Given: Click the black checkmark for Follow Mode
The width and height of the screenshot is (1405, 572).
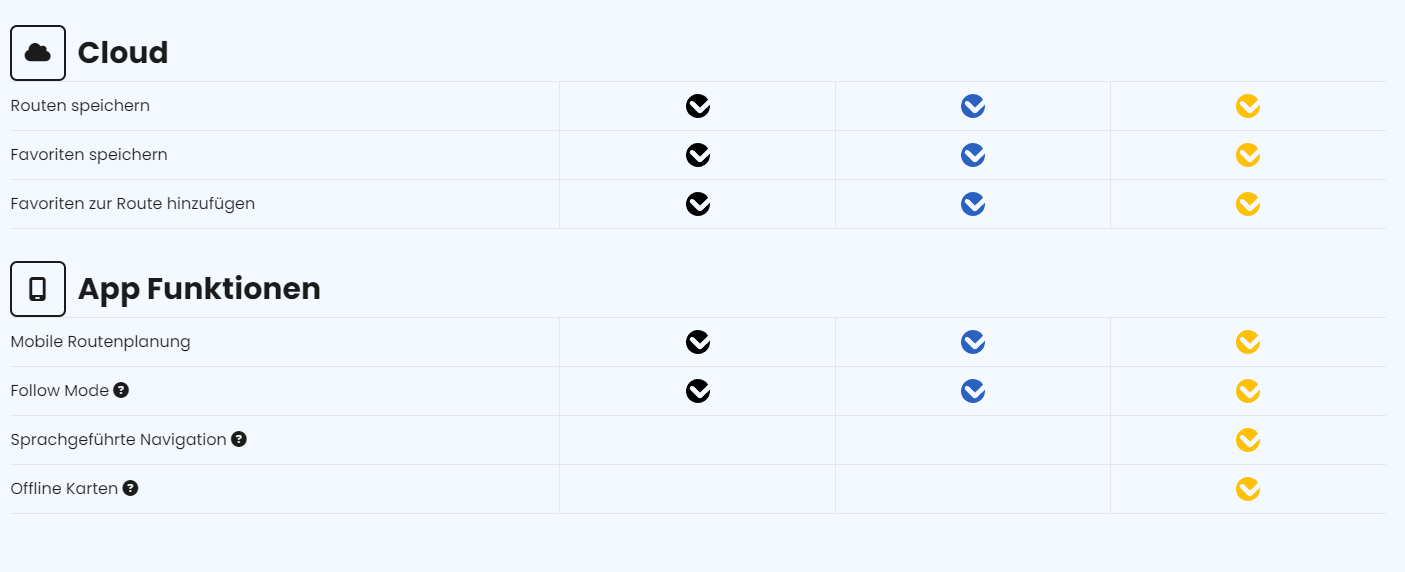Looking at the screenshot, I should click(698, 391).
